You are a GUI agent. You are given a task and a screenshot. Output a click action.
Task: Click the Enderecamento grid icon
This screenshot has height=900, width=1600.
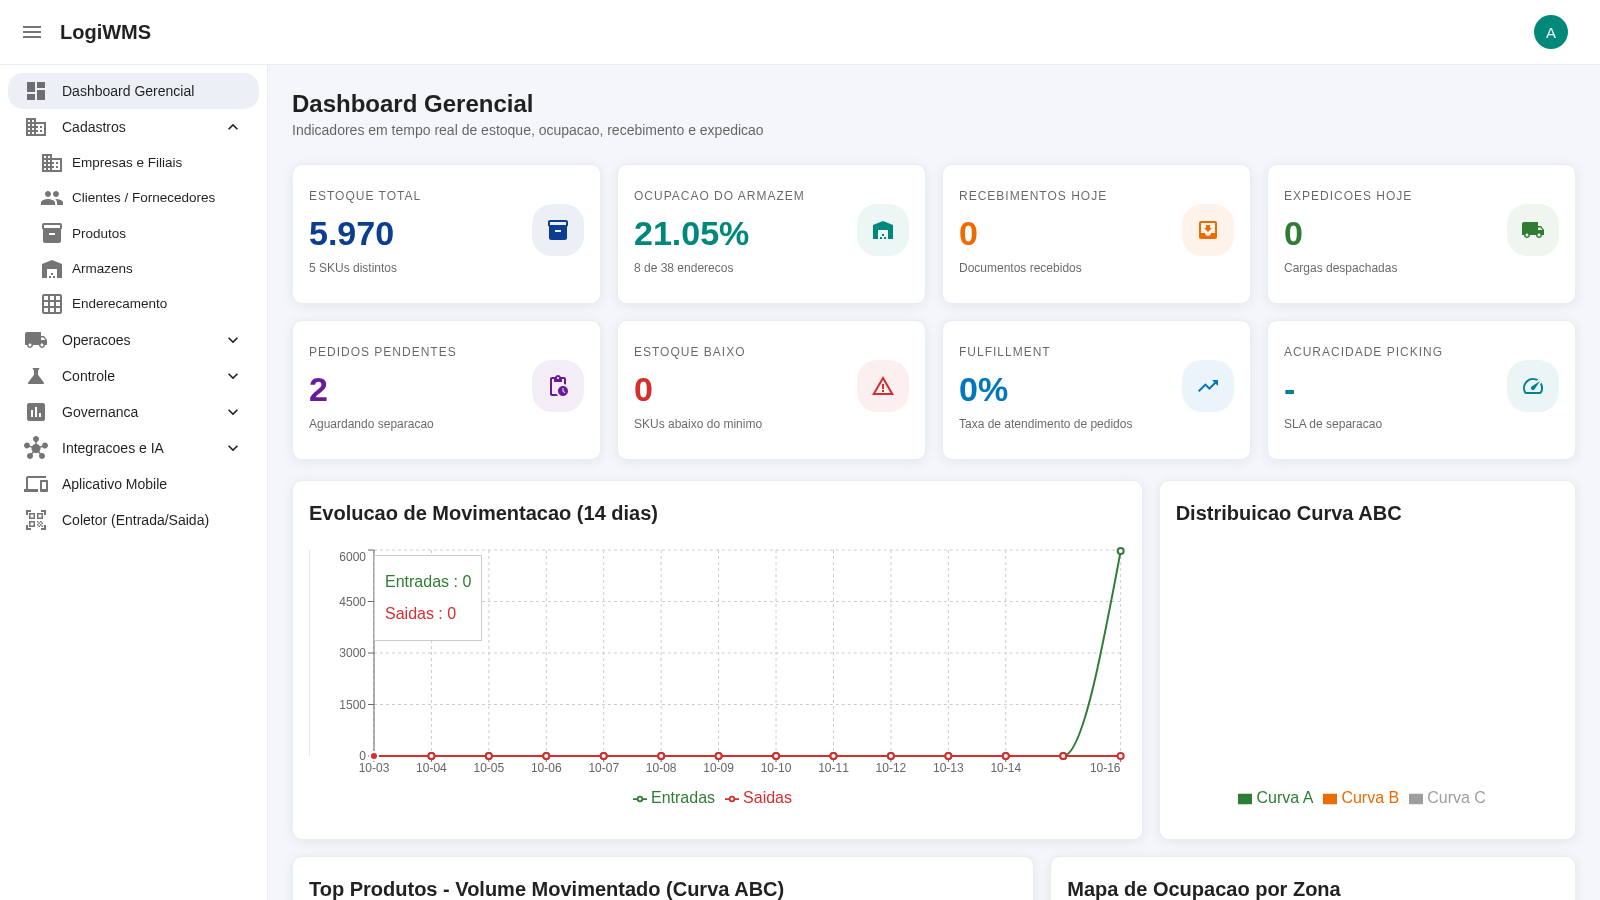click(x=52, y=304)
